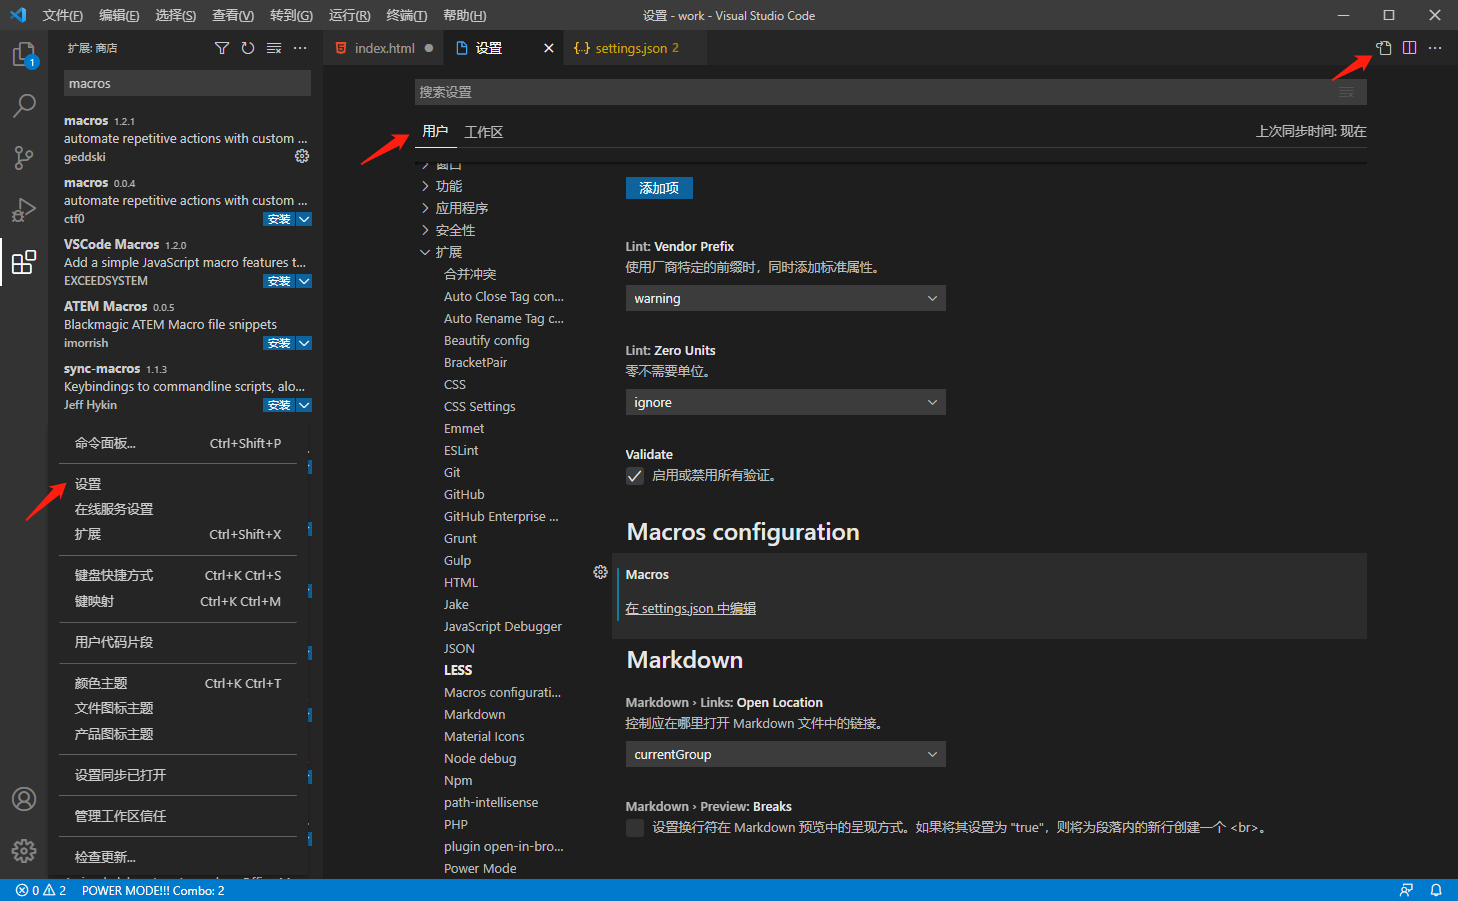Open Markdown Open Location dropdown
The image size is (1458, 901).
(x=785, y=754)
